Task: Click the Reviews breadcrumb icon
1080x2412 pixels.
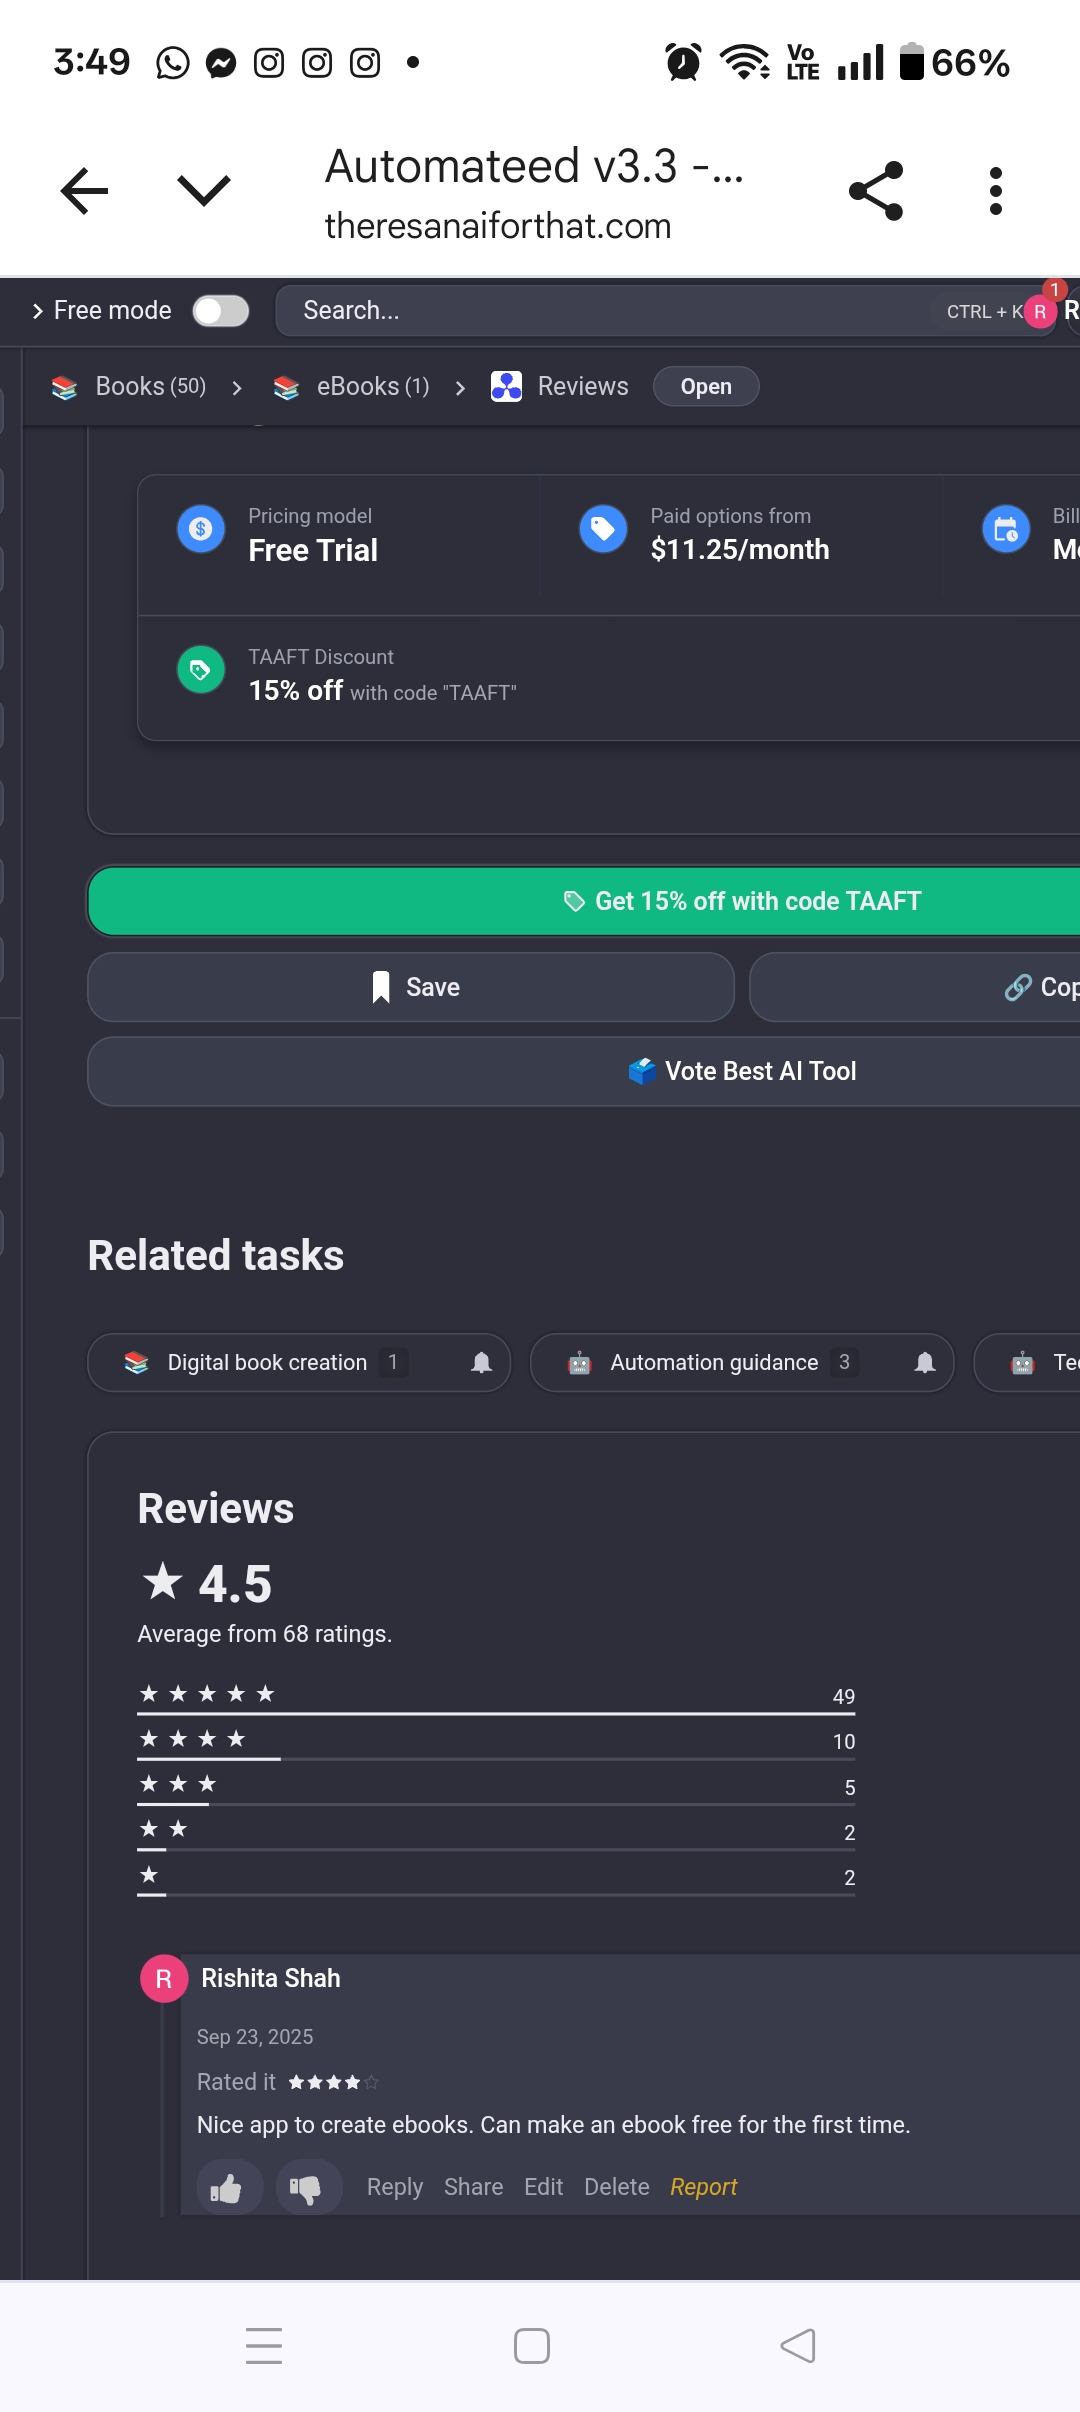Action: pos(506,387)
